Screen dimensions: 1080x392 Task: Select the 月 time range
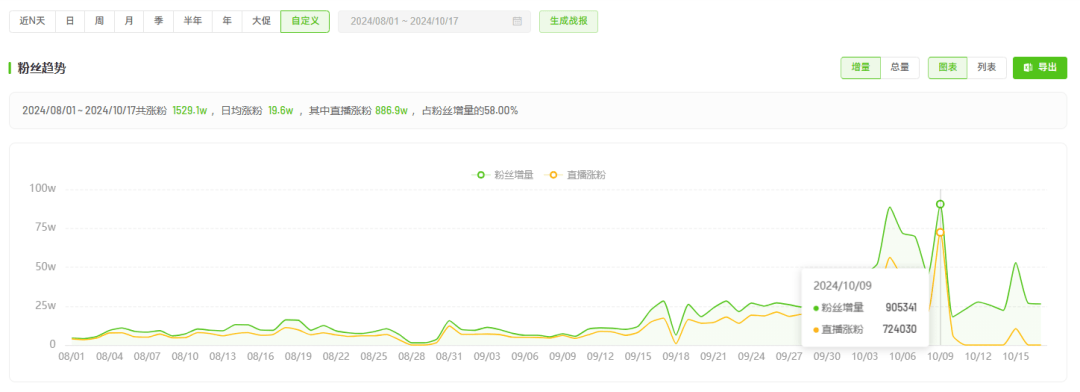129,21
